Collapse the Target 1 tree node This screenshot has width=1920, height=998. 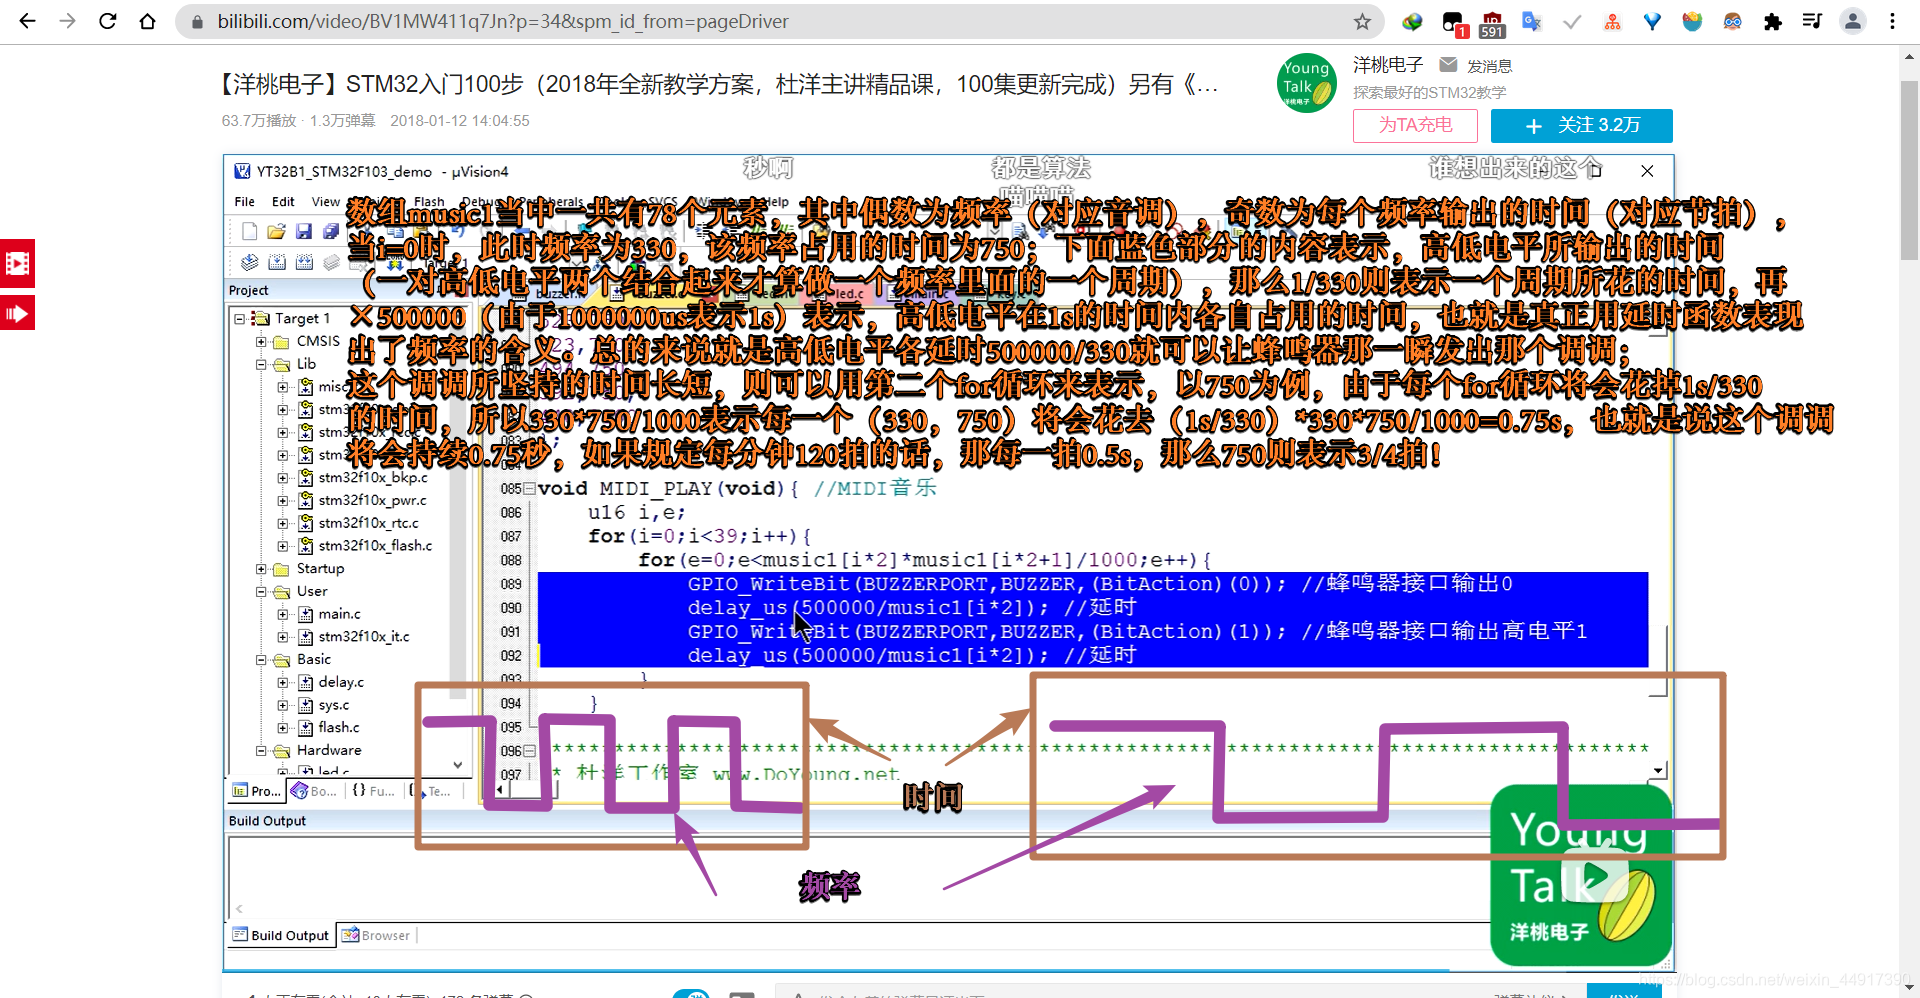tap(240, 319)
